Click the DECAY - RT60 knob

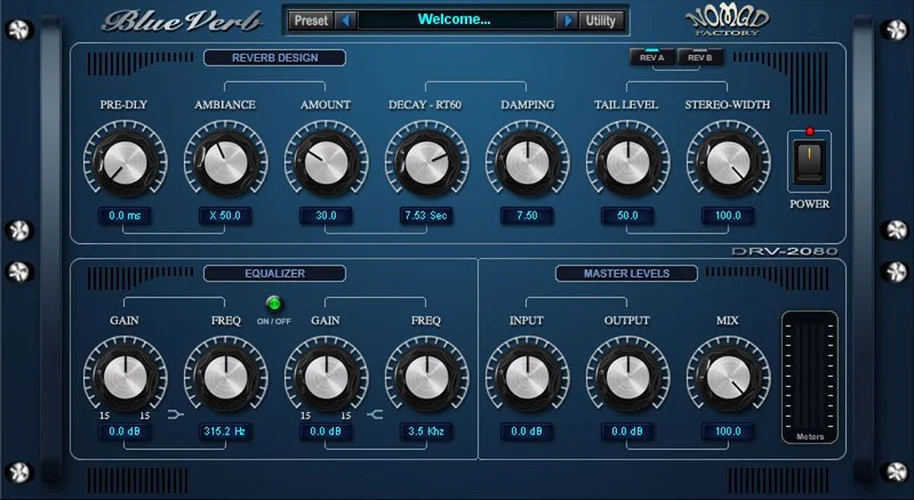(427, 162)
